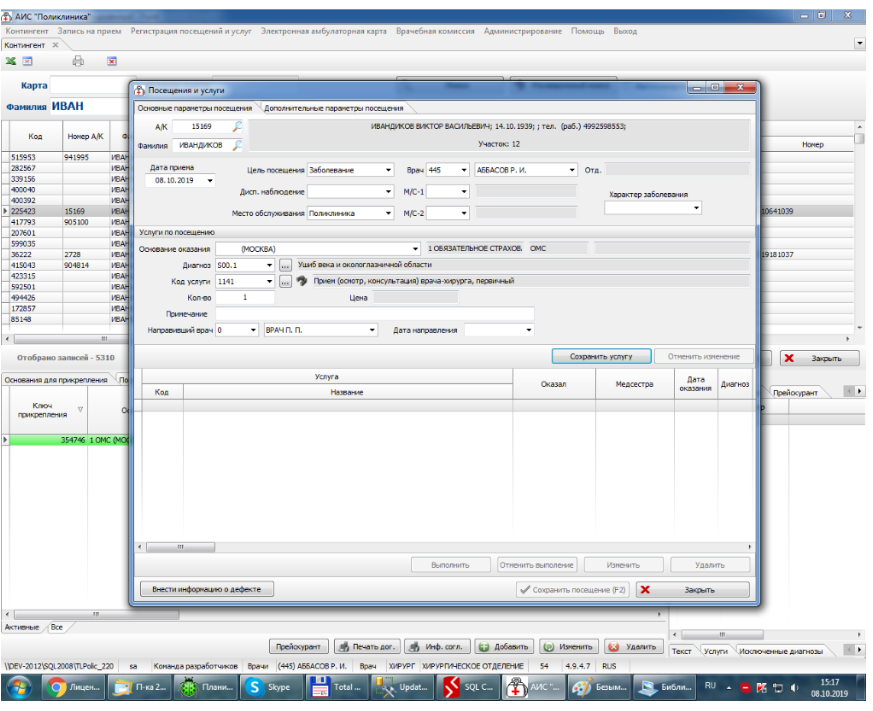This screenshot has width=873, height=711.
Task: Open the 'Безым...' Paint taskbar item
Action: point(599,688)
